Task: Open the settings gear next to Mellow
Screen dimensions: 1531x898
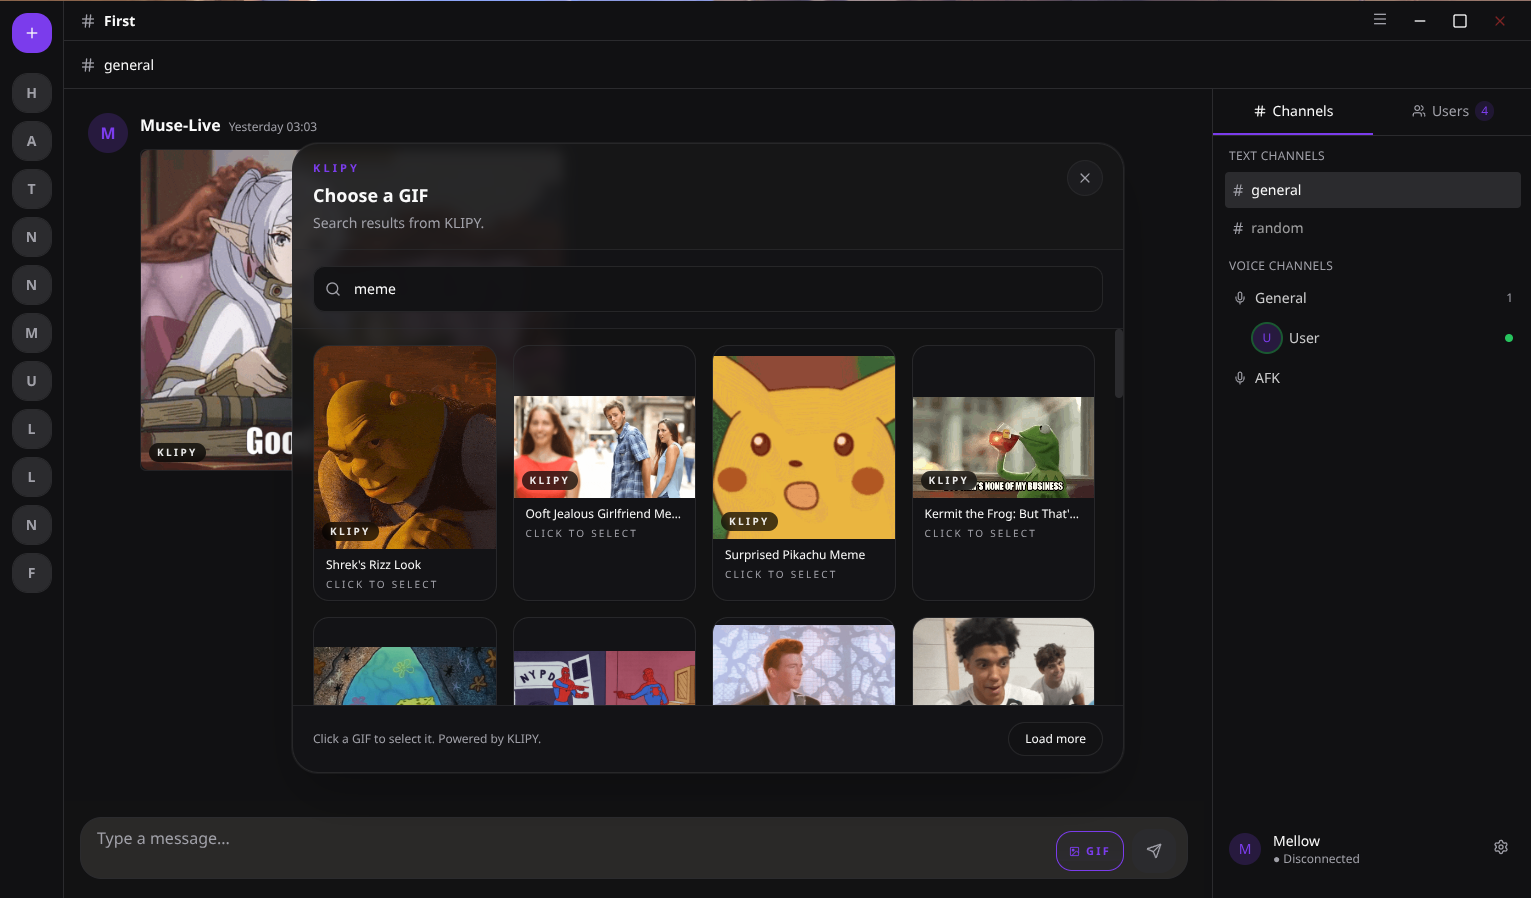Action: (1500, 847)
